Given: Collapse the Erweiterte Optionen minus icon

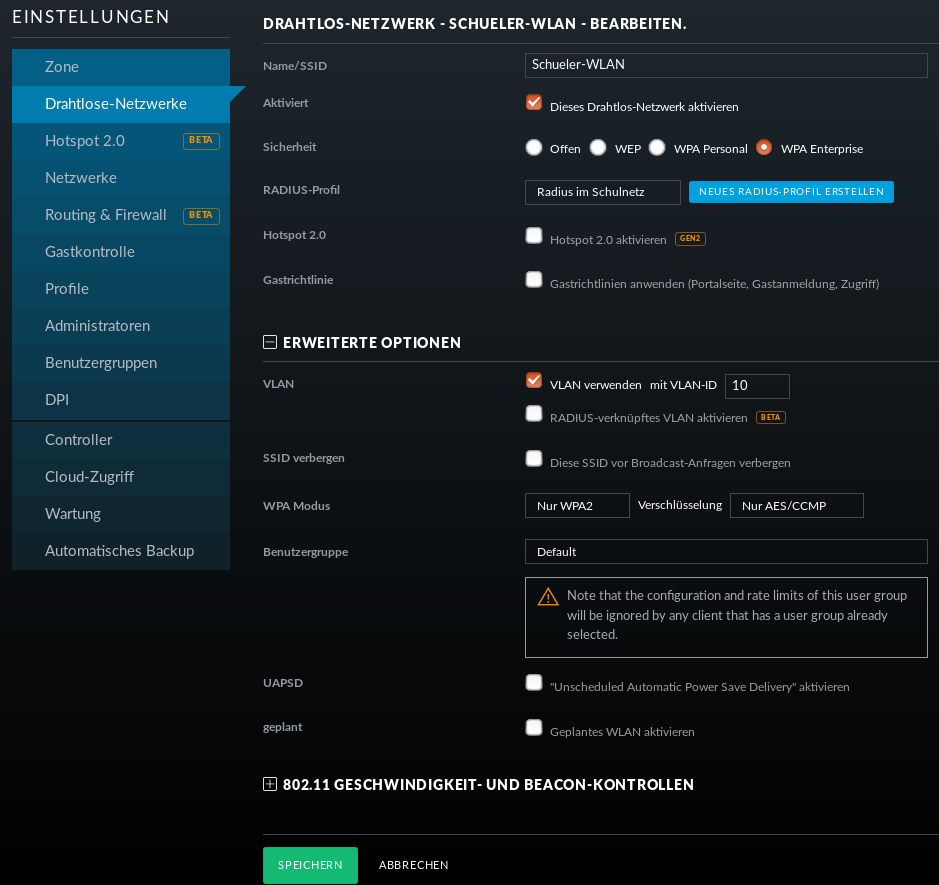Looking at the screenshot, I should (x=269, y=342).
